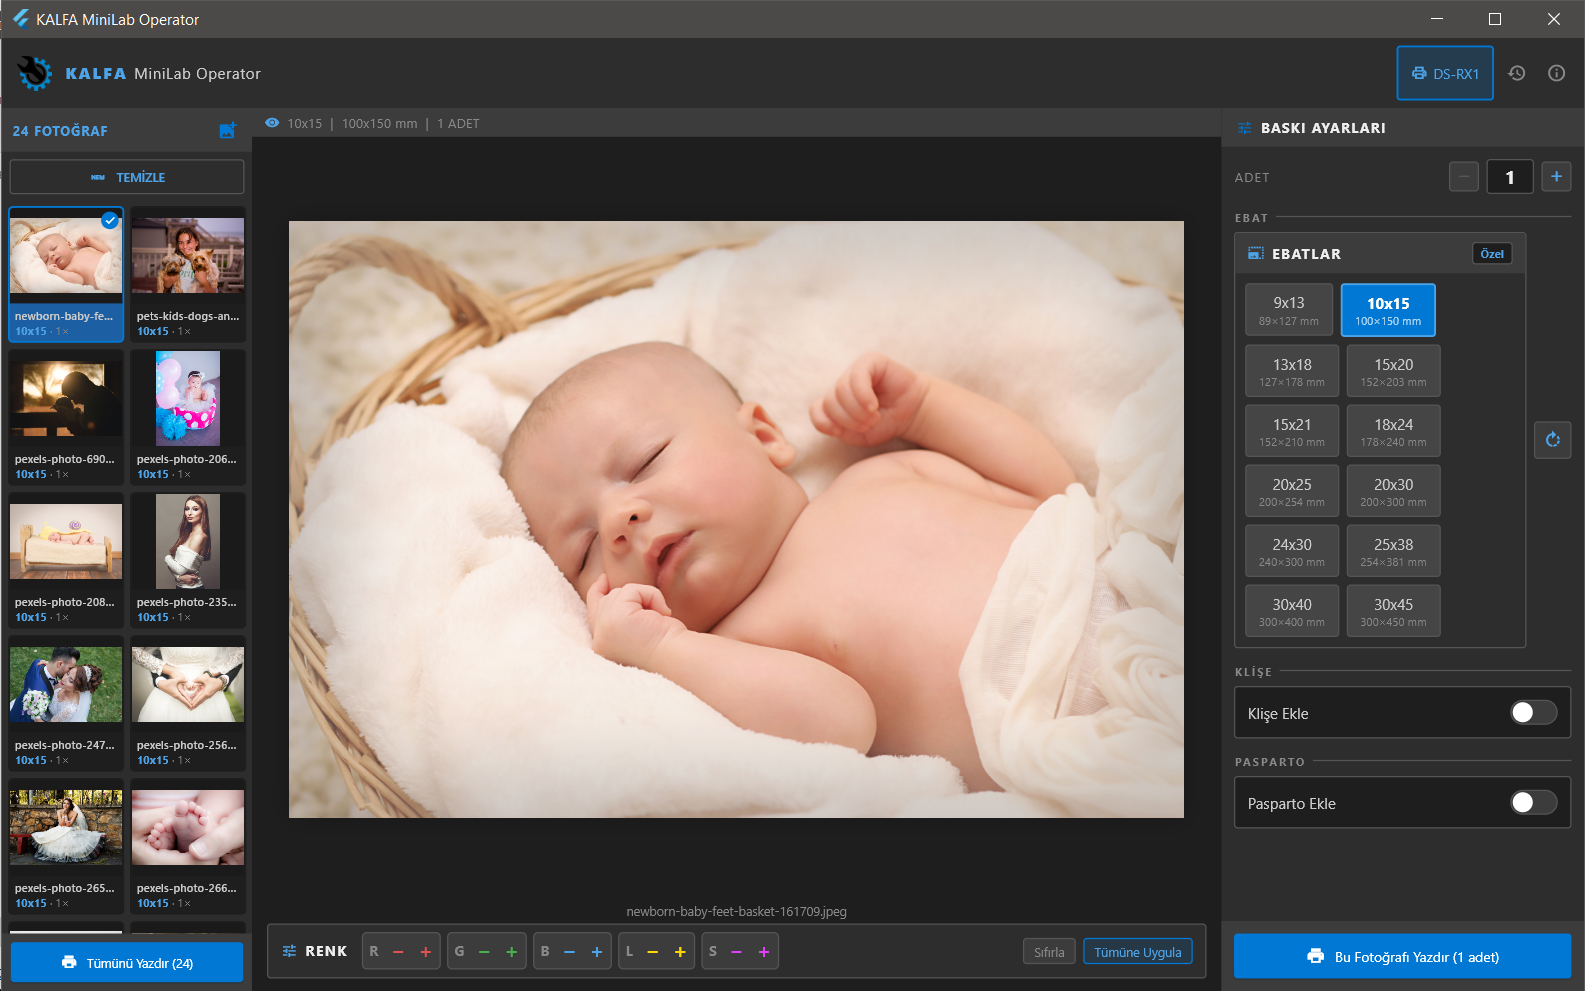The width and height of the screenshot is (1585, 991).
Task: Select the 20x30 print size
Action: [x=1393, y=491]
